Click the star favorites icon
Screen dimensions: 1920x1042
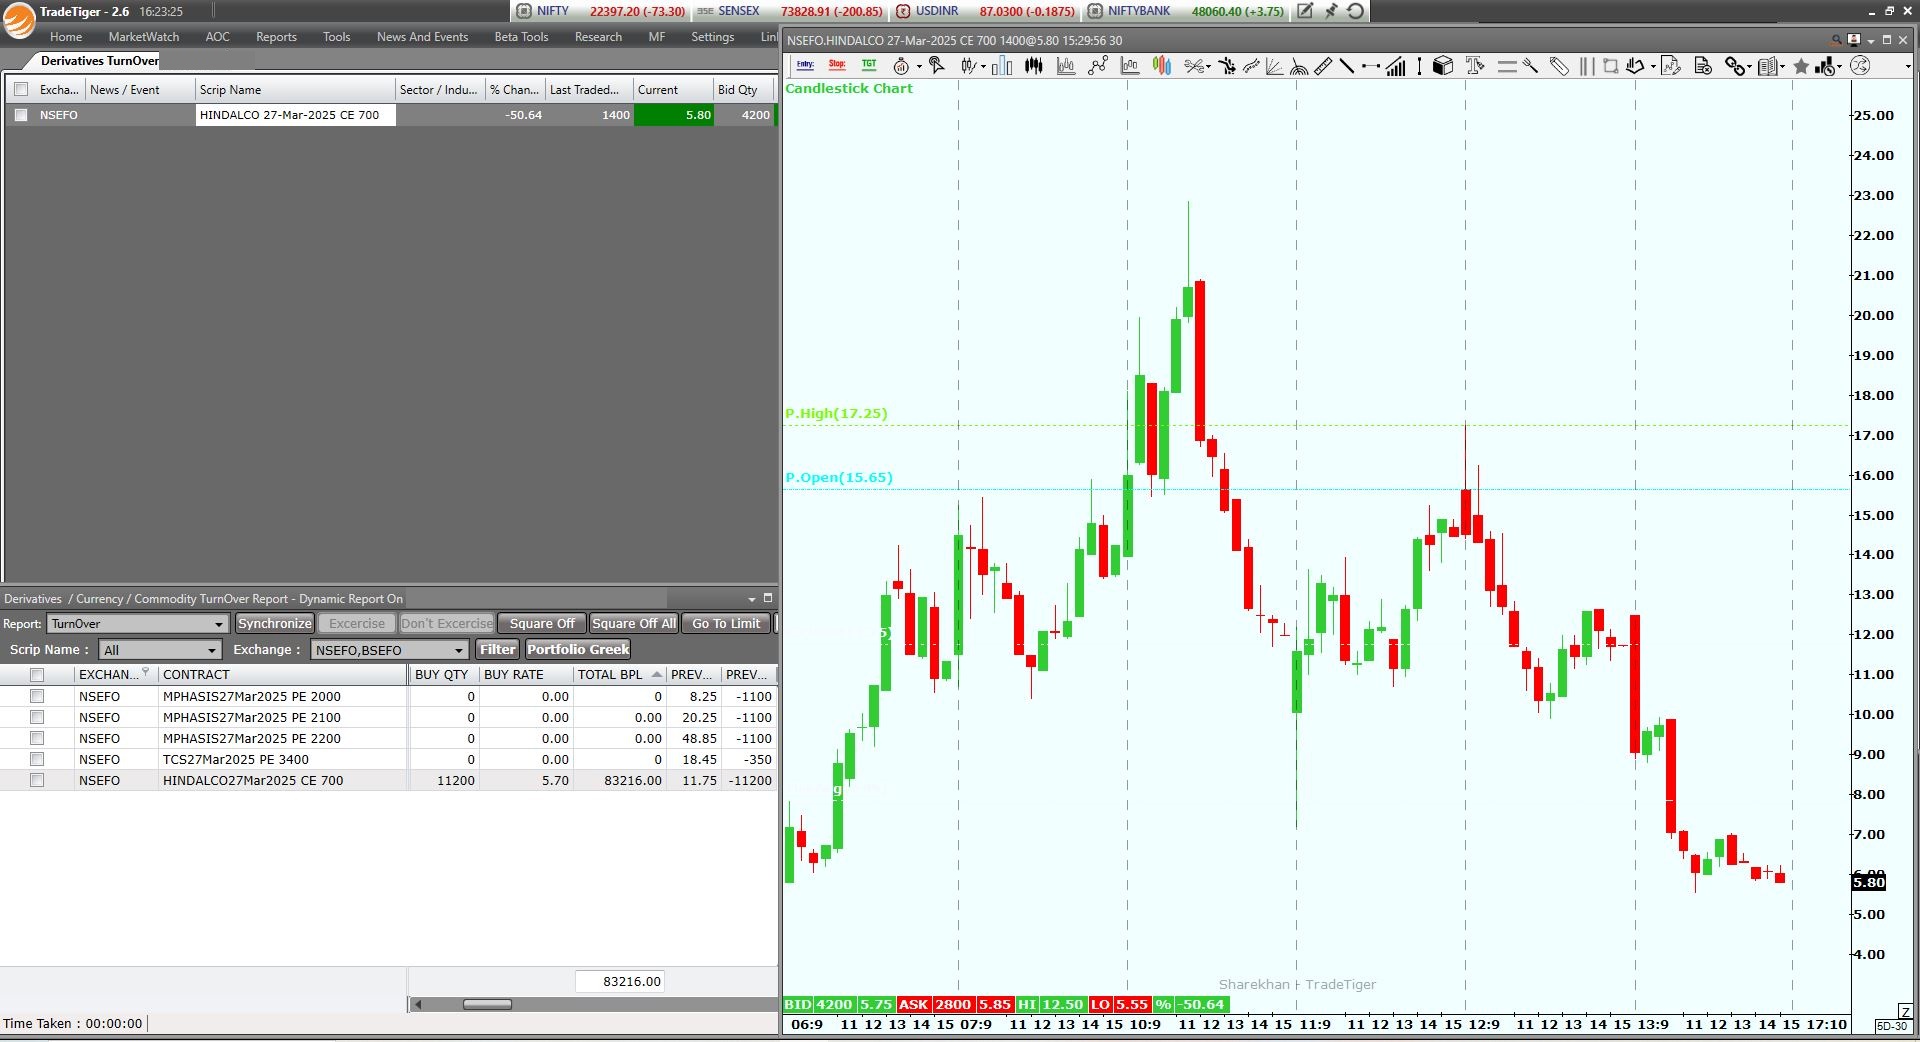tap(1801, 66)
